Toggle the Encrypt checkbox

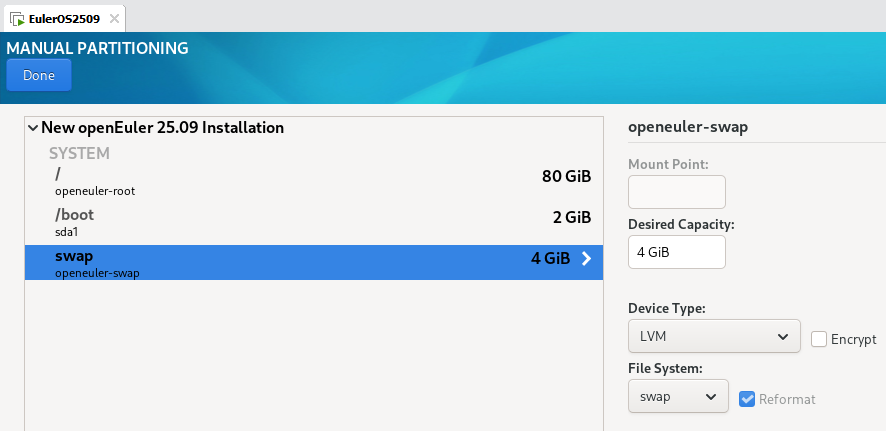[x=819, y=339]
